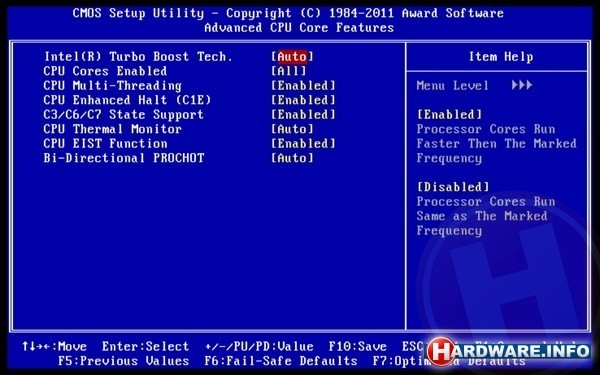Select the CPU Thermal Monitor row

coord(112,129)
